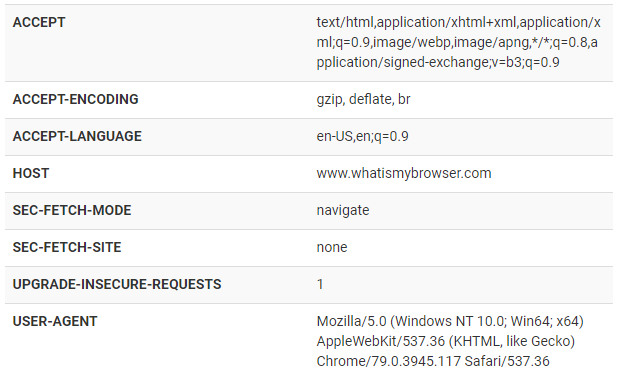This screenshot has height=389, width=618.
Task: Click the en-US,en;q=0.9 value
Action: point(363,136)
